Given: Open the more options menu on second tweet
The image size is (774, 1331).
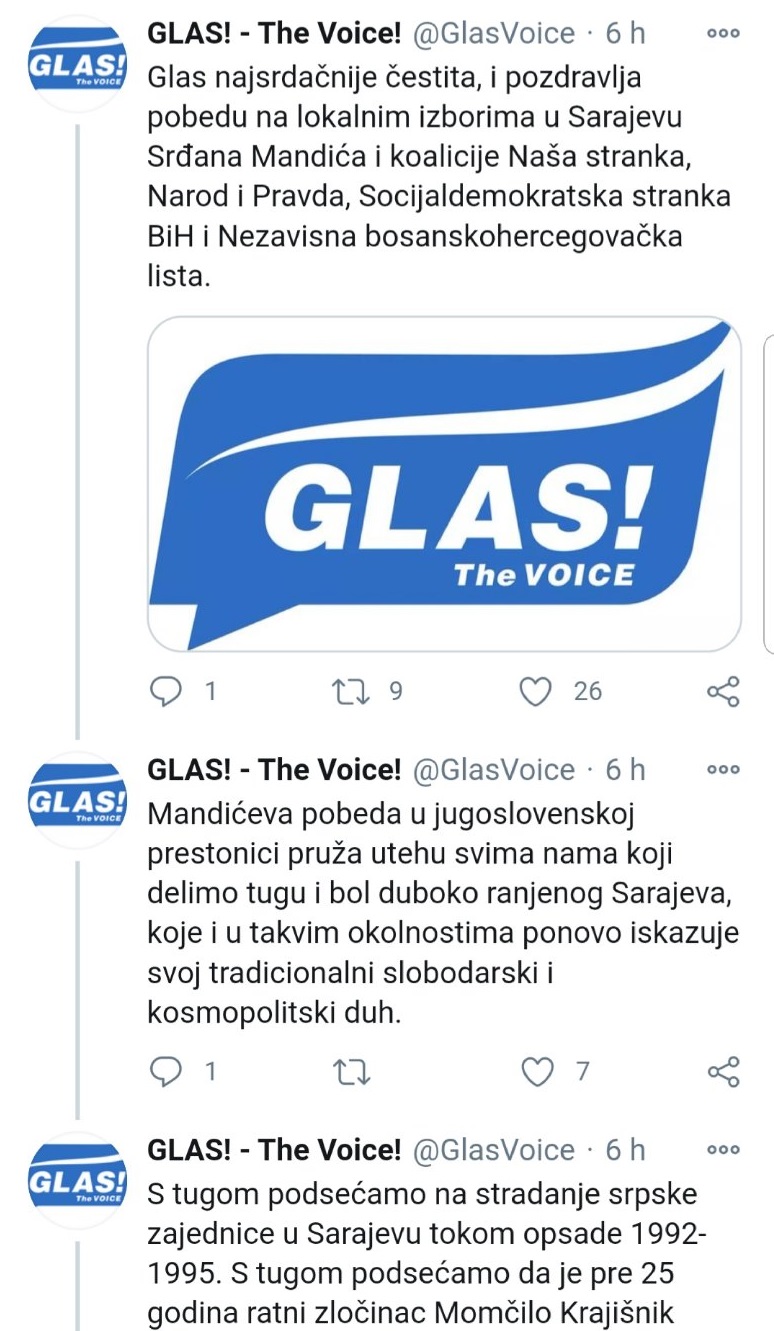Looking at the screenshot, I should [722, 769].
